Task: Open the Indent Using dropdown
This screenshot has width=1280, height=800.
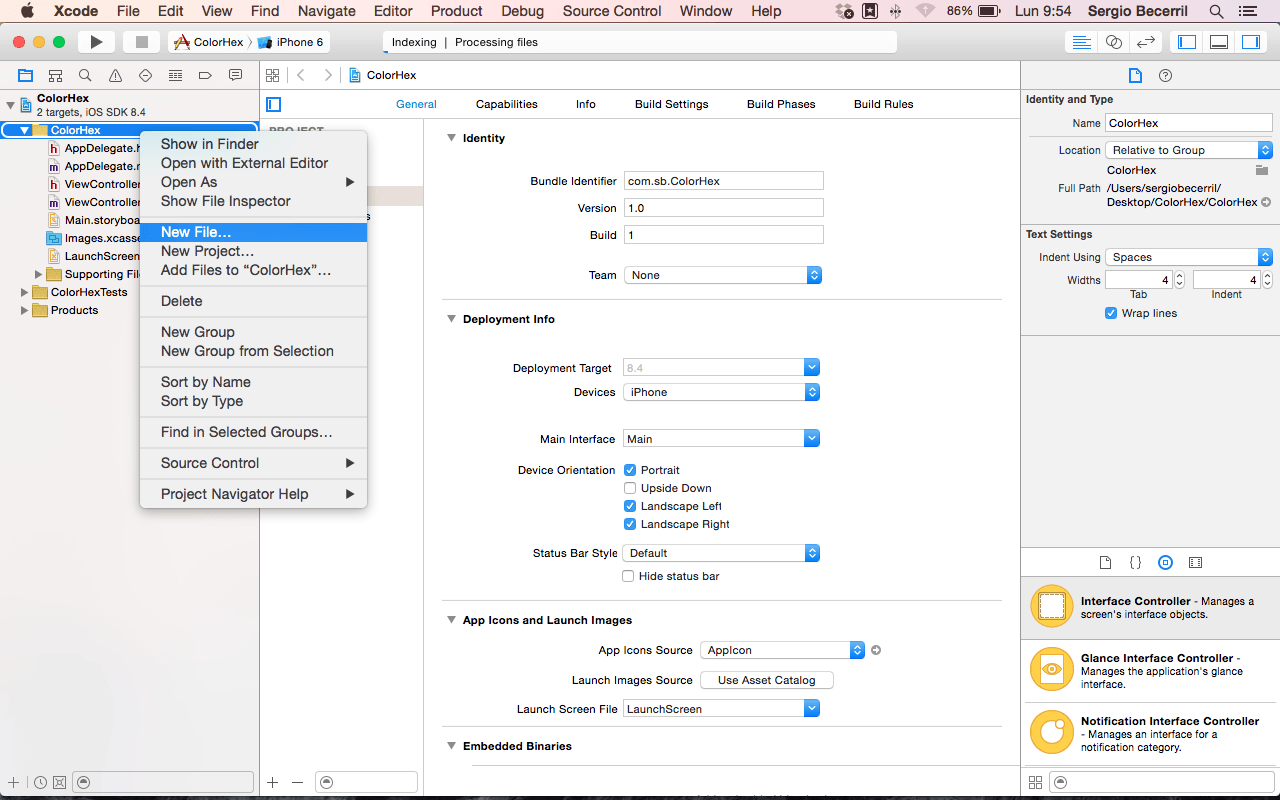Action: coord(1189,257)
